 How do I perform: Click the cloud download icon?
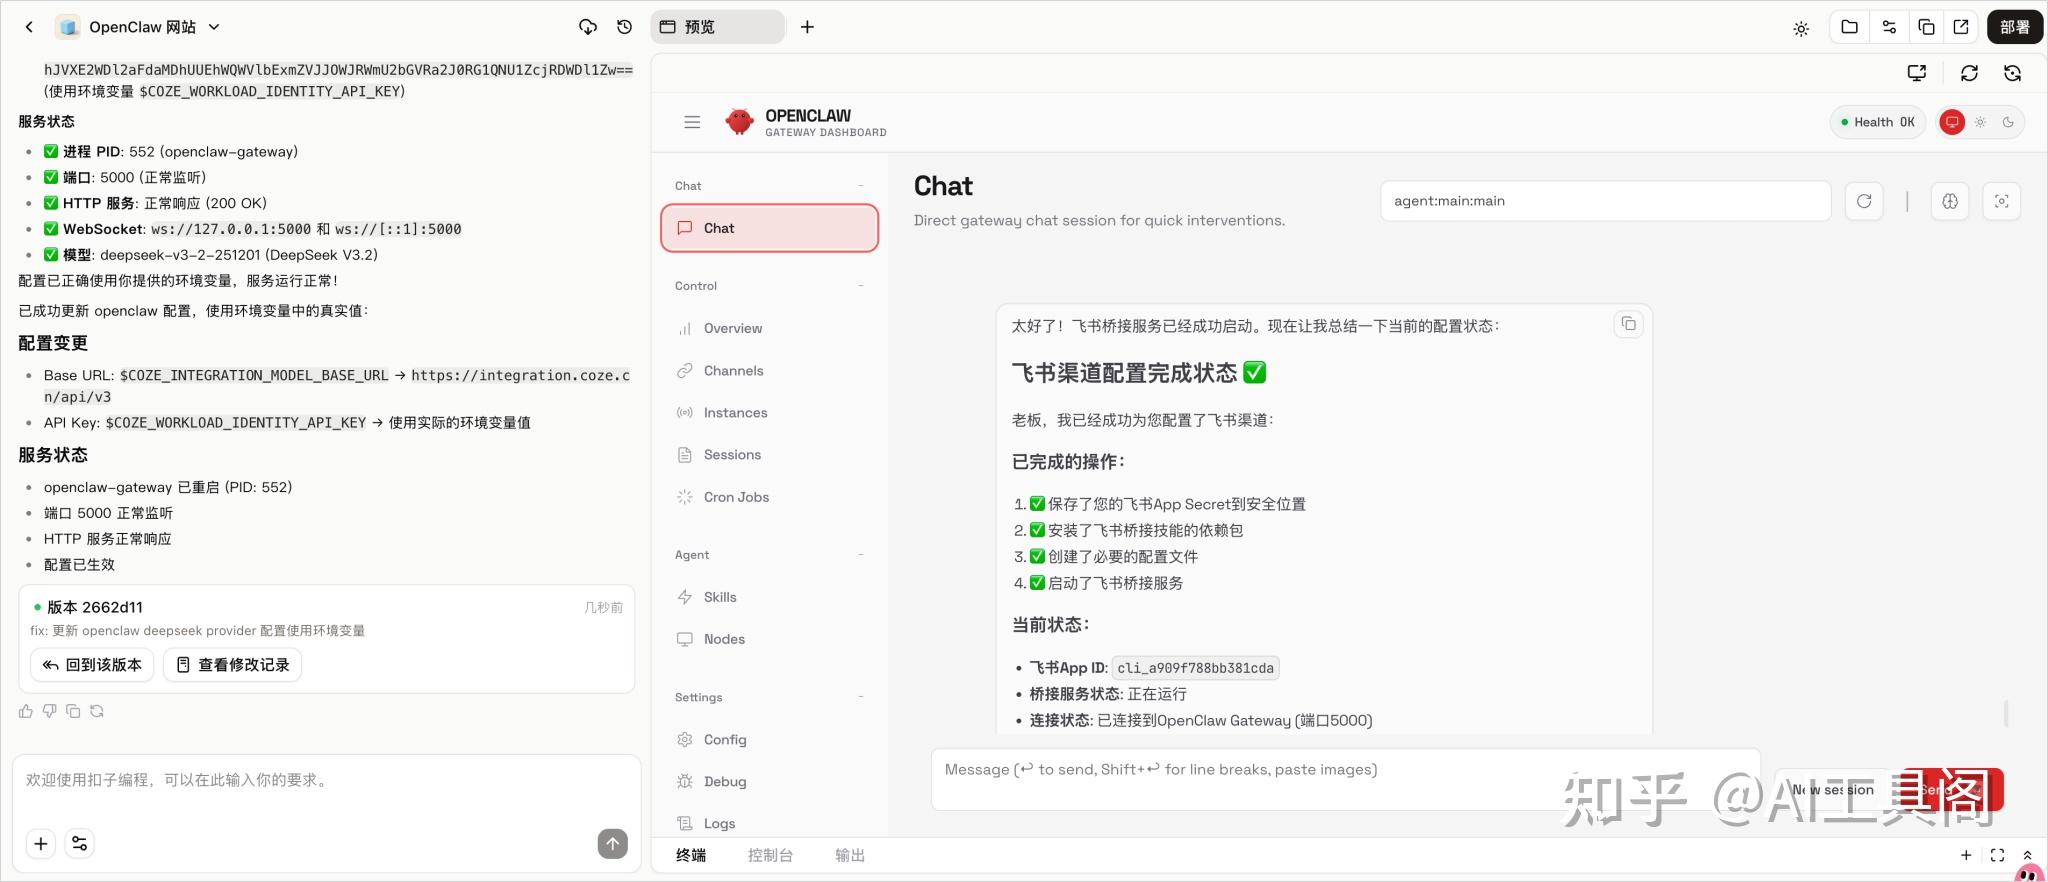pos(588,27)
